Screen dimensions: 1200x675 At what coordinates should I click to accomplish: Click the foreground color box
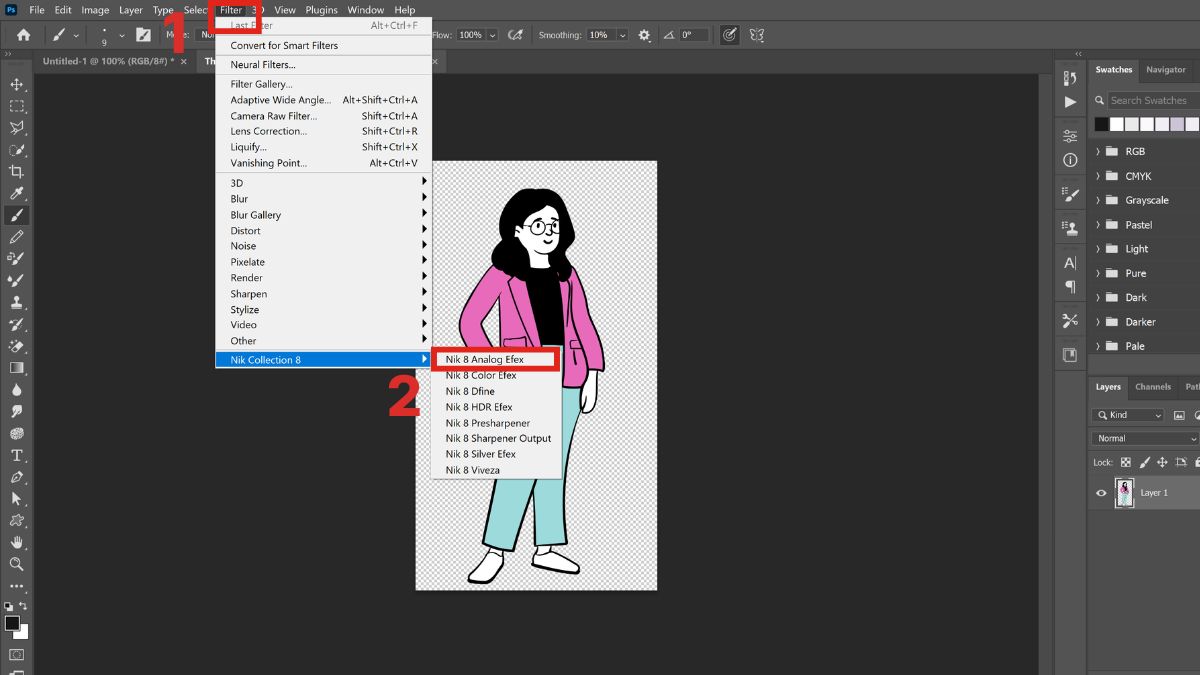12,623
